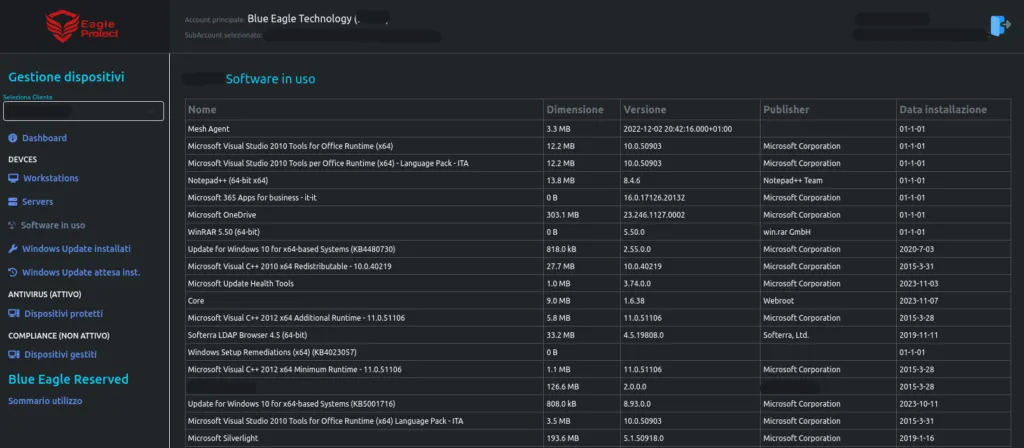Click the Eagle Protect logo
The height and width of the screenshot is (448, 1024).
point(83,27)
